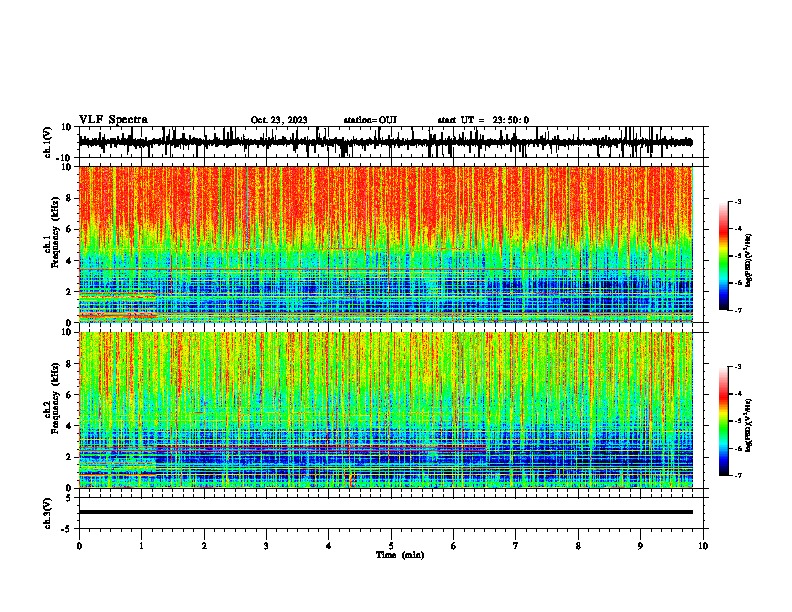Click the time axis tick label "3"
The height and width of the screenshot is (612, 792).
tap(266, 546)
